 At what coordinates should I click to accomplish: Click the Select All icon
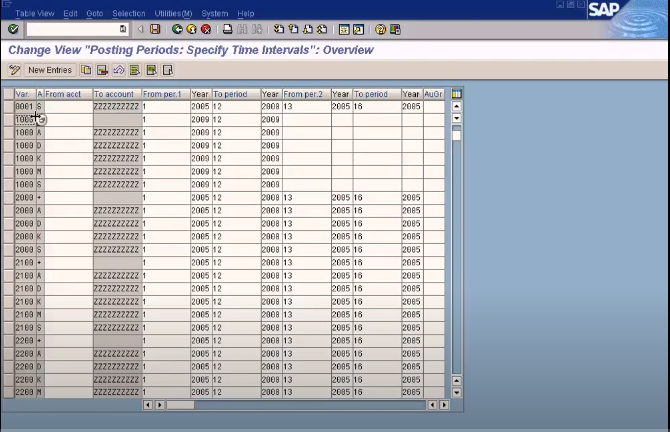pos(135,70)
